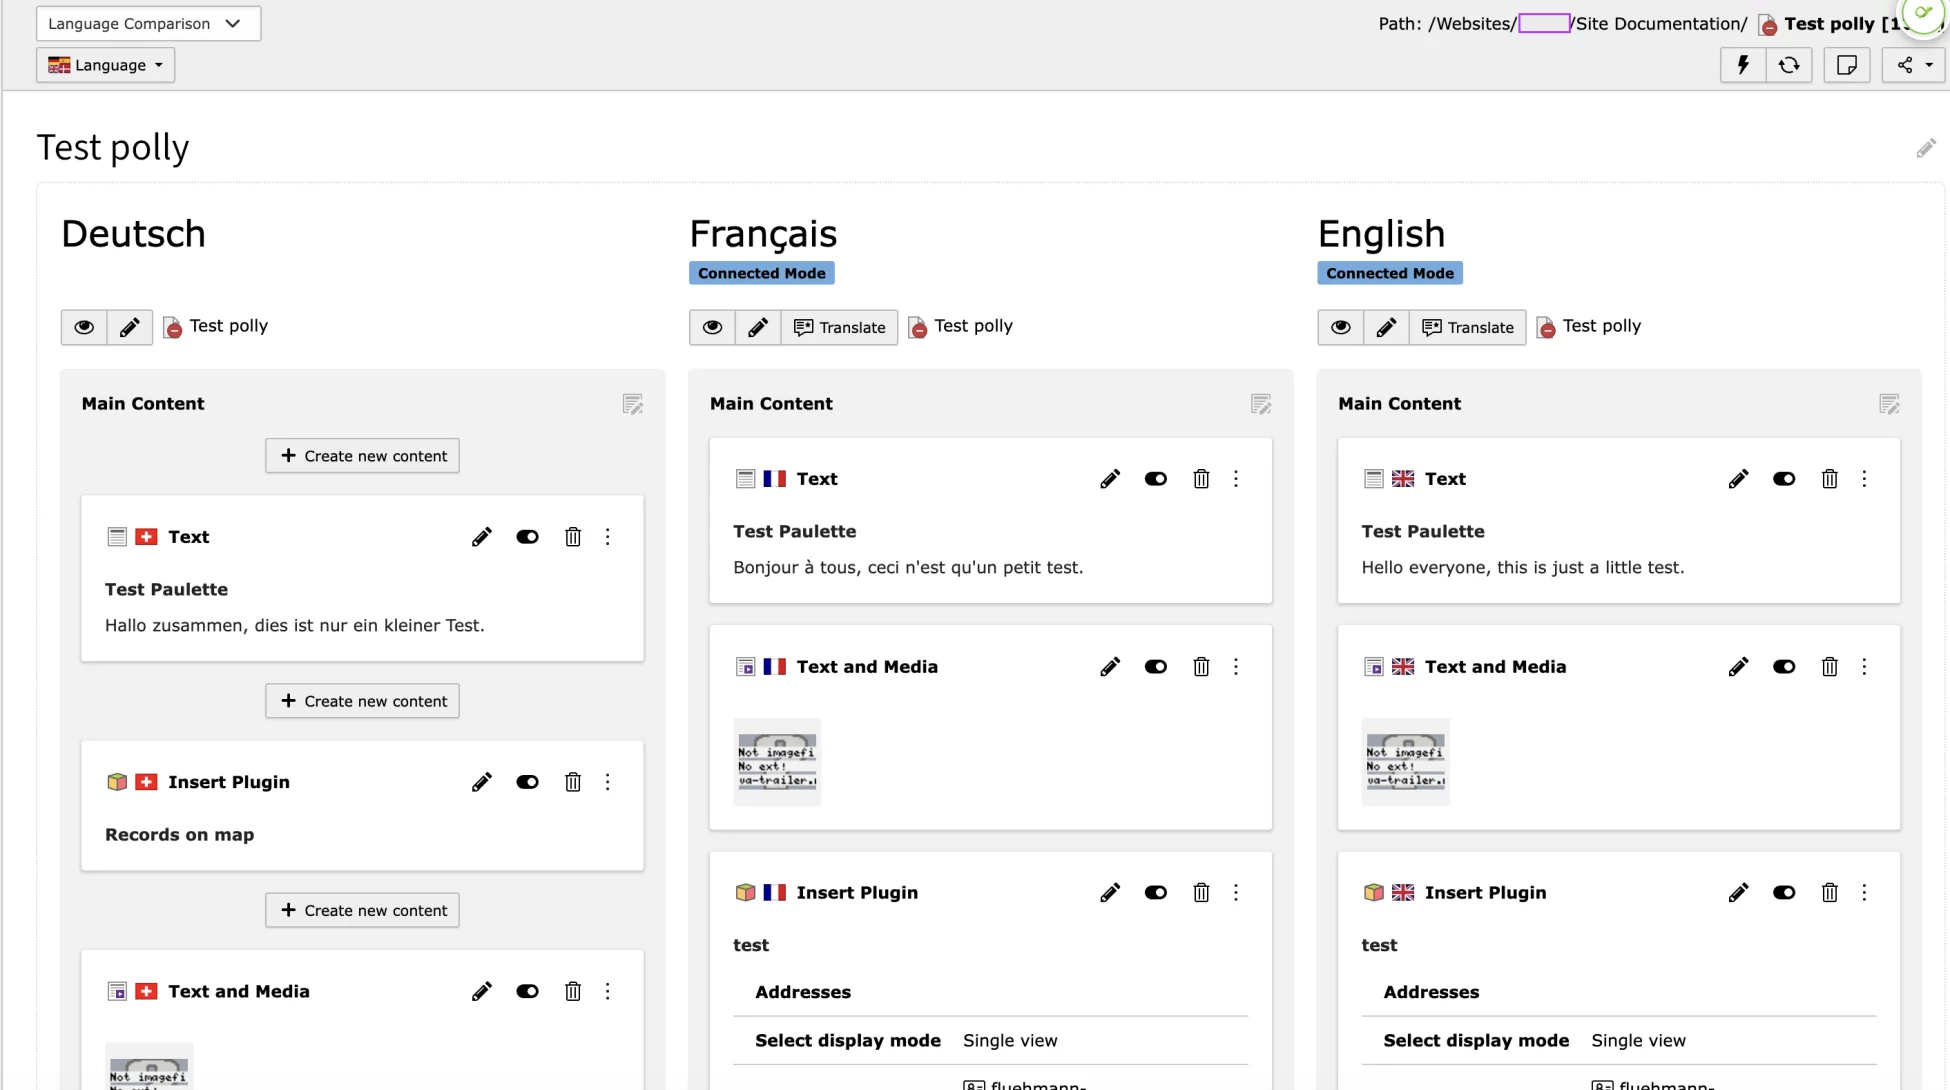Toggle visibility of Français Text element
This screenshot has height=1090, width=1950.
point(1155,479)
